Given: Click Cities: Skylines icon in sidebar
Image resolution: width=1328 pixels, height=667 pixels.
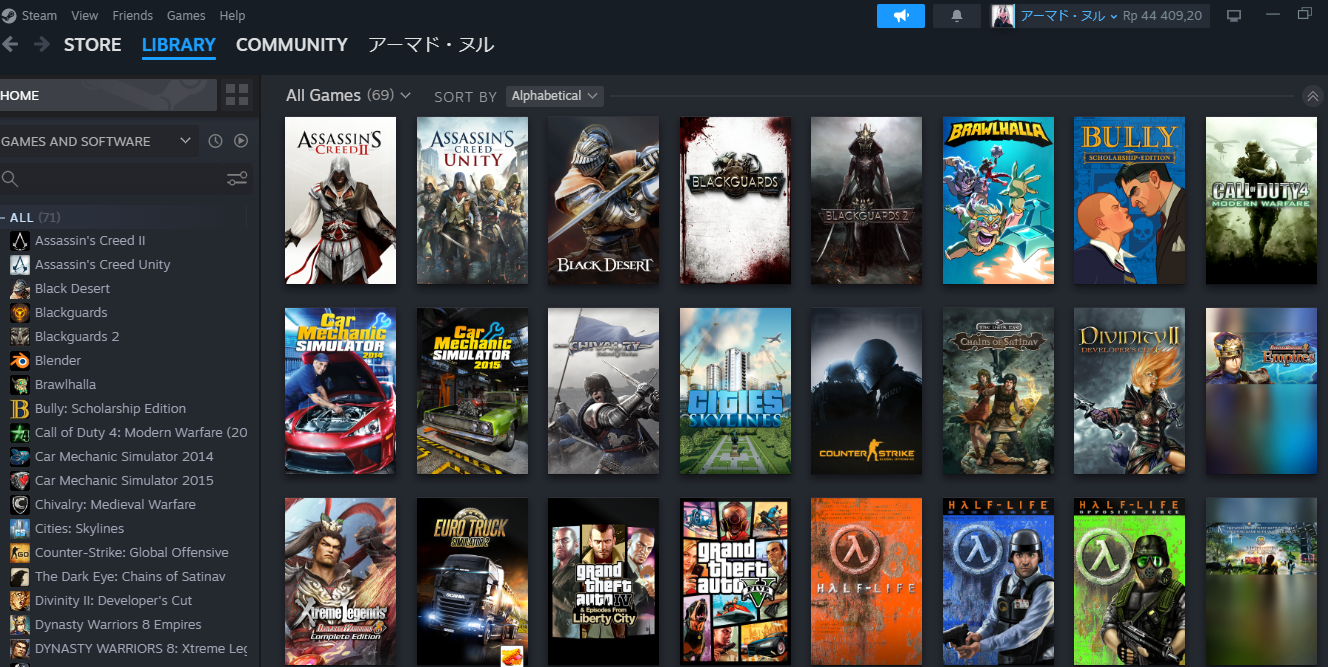Looking at the screenshot, I should point(20,528).
